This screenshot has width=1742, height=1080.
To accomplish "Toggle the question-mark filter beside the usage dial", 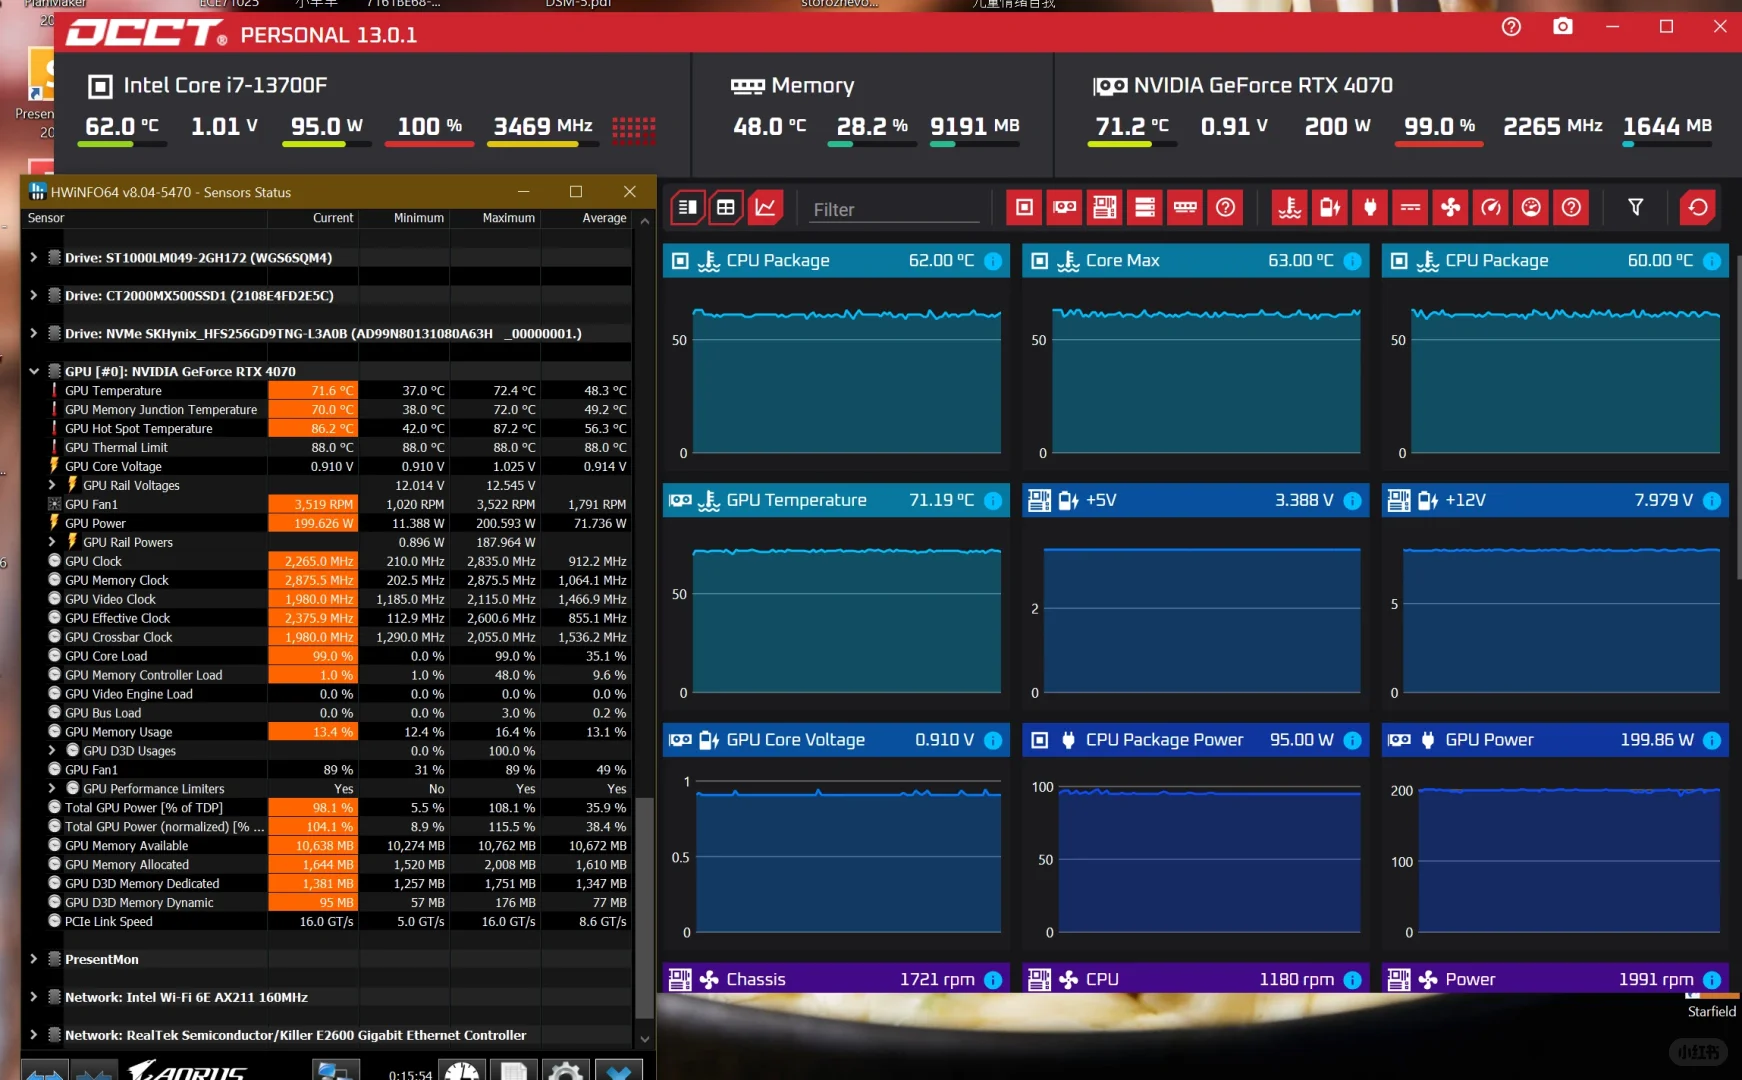I will pyautogui.click(x=1571, y=207).
